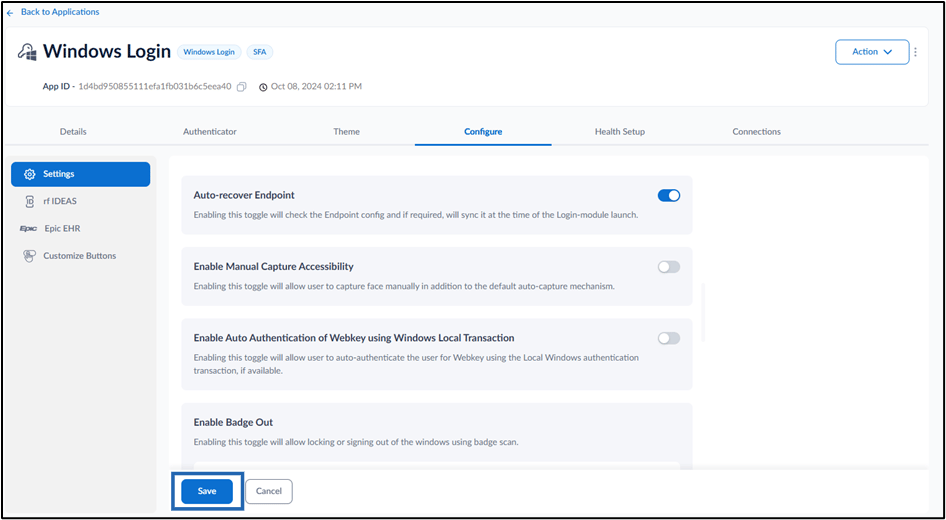Viewport: 946px width, 520px height.
Task: Go back to Applications link
Action: [53, 12]
